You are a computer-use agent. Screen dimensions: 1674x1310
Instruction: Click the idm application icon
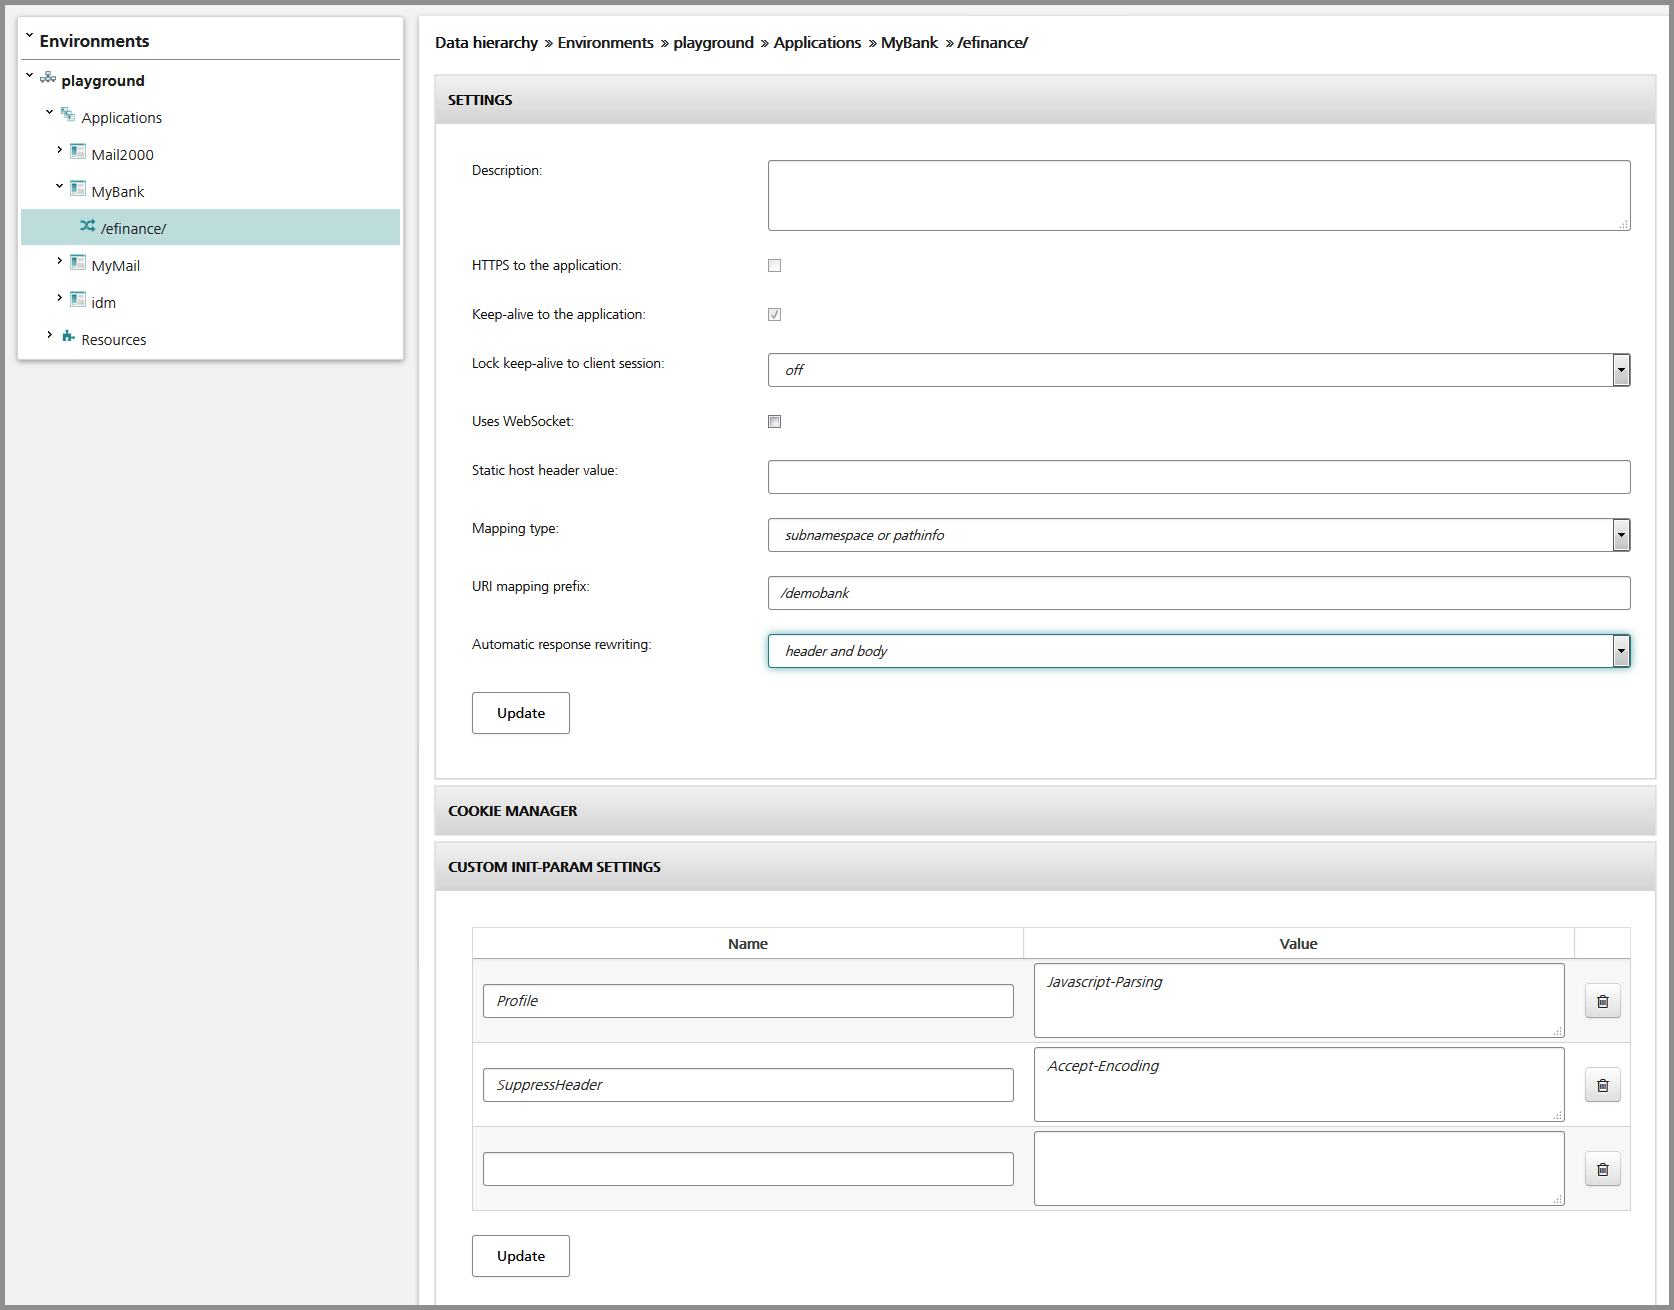point(78,300)
